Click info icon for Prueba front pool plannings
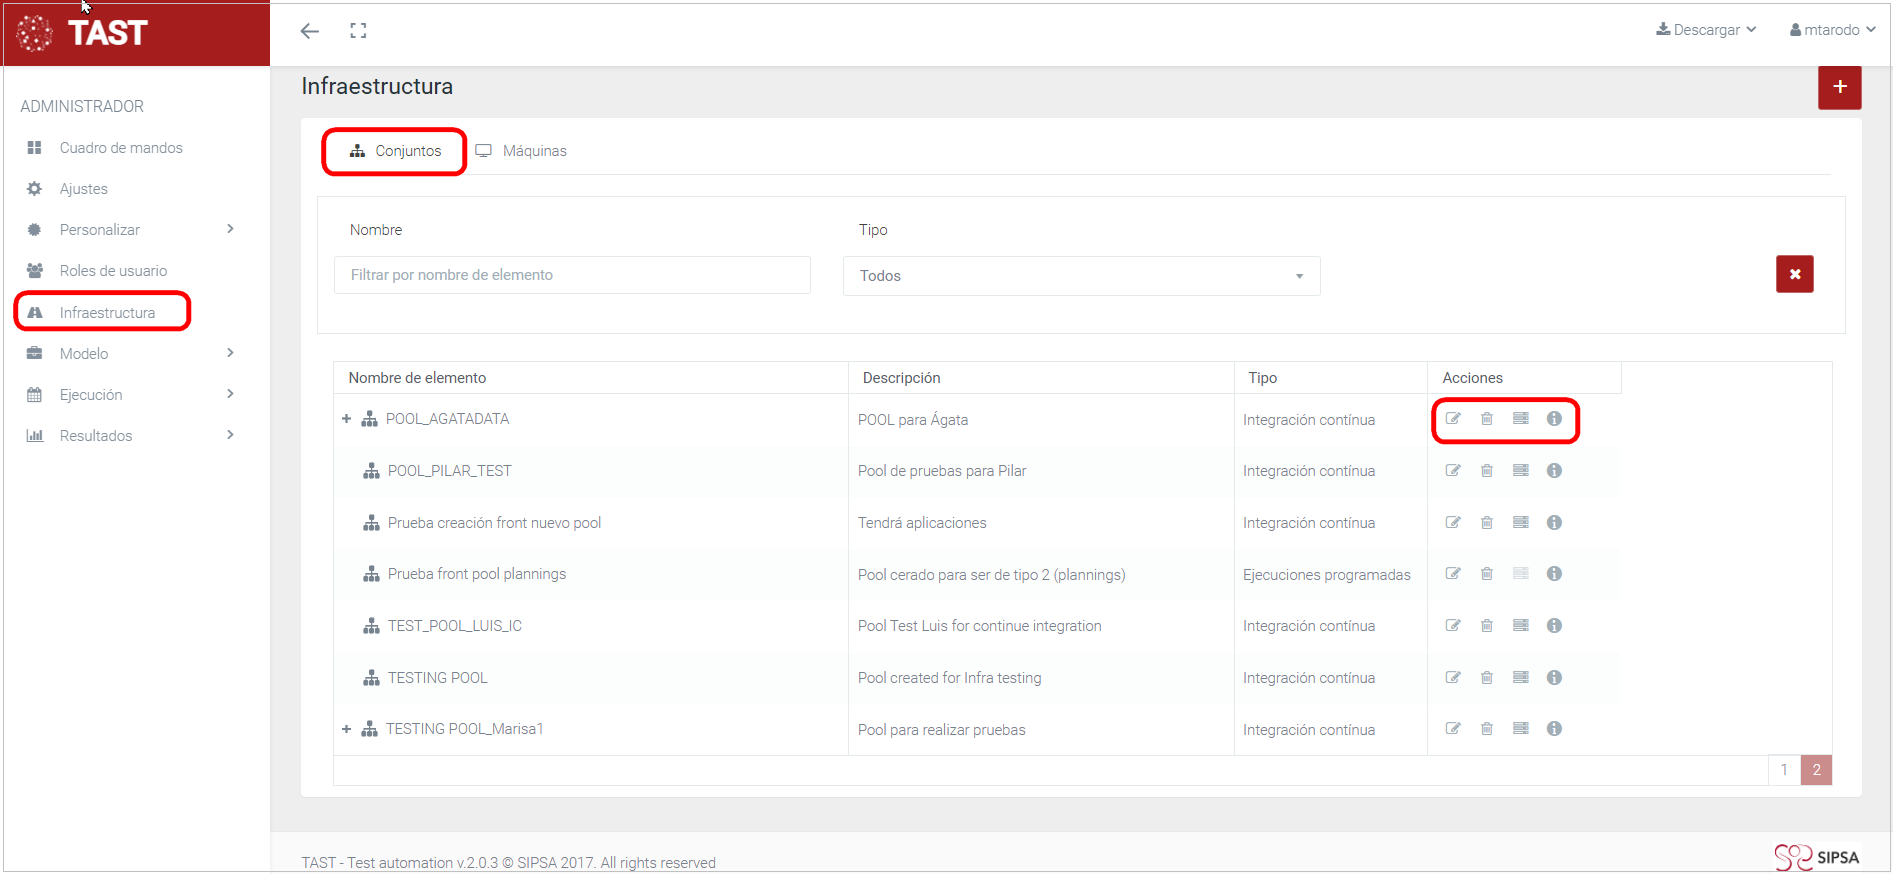1893x874 pixels. [1554, 574]
